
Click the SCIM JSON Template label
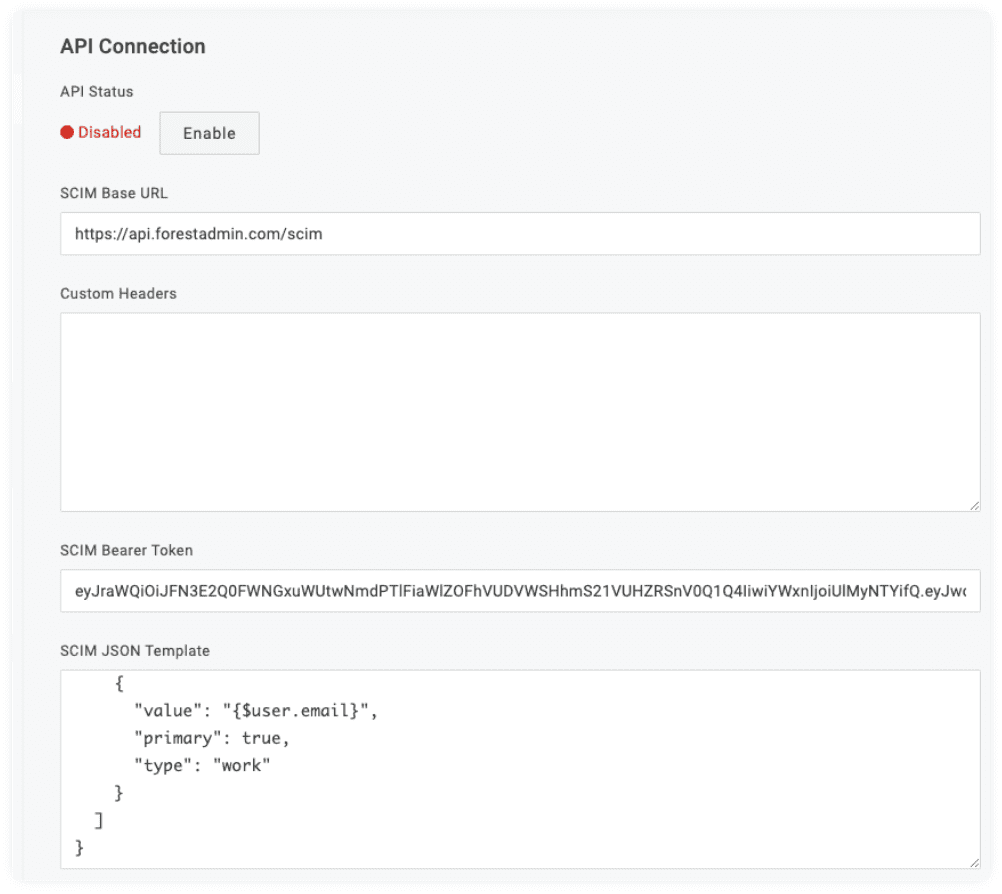pyautogui.click(x=135, y=650)
